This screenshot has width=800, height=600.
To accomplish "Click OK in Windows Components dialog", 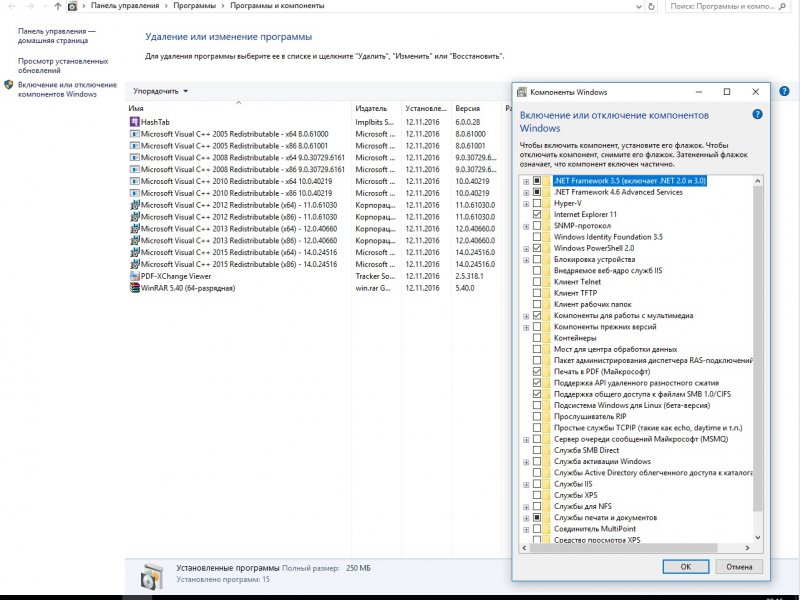I will 686,566.
